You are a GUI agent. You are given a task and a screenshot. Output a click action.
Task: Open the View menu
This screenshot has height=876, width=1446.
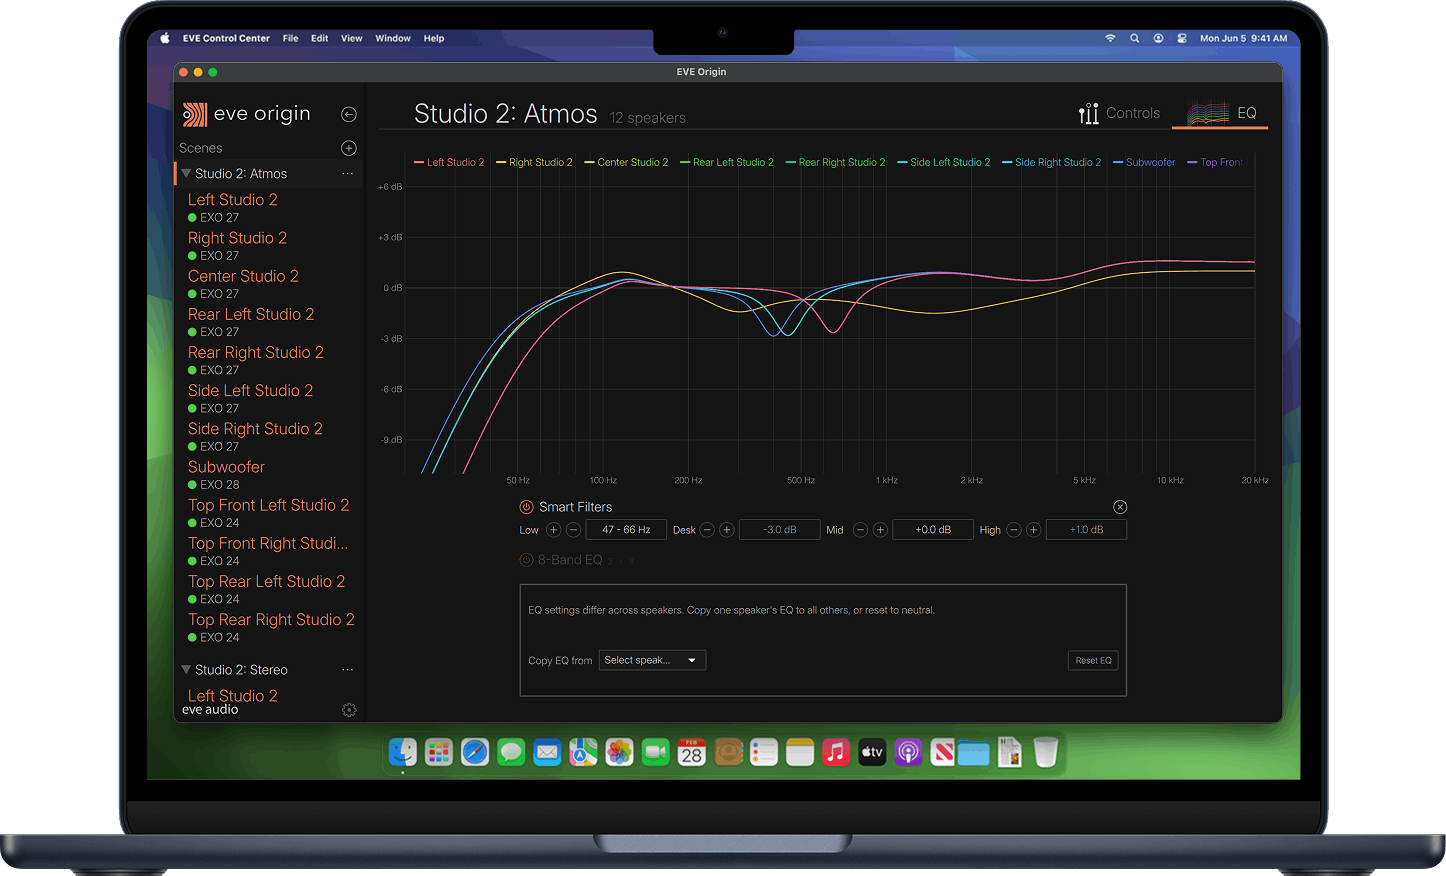click(x=352, y=38)
